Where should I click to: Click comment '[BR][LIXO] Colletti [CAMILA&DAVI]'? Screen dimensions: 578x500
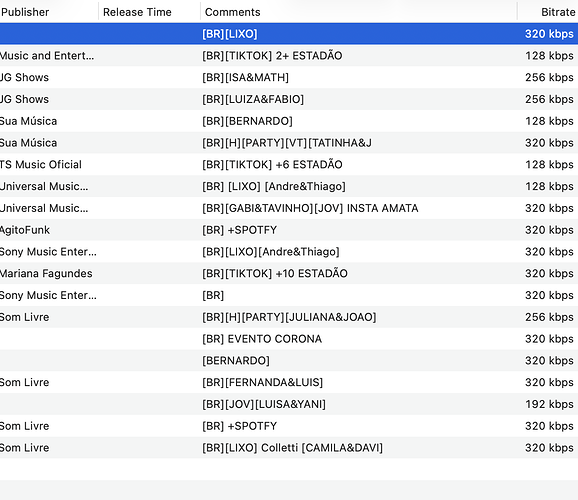point(292,447)
